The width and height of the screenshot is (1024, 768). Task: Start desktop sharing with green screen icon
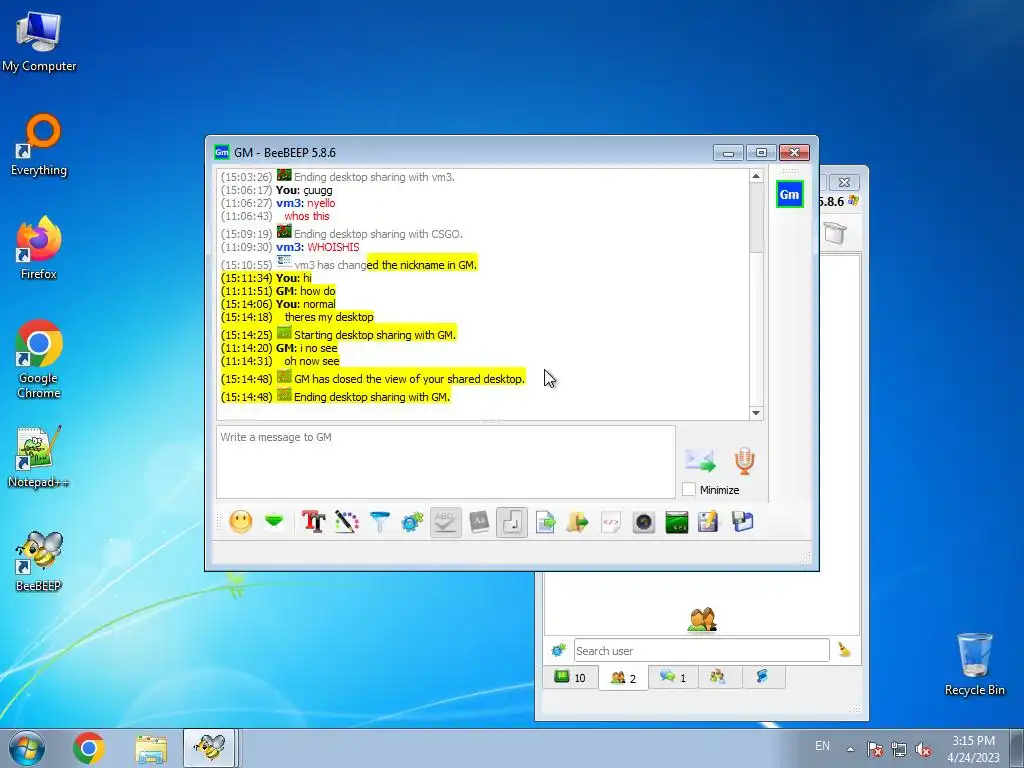677,522
